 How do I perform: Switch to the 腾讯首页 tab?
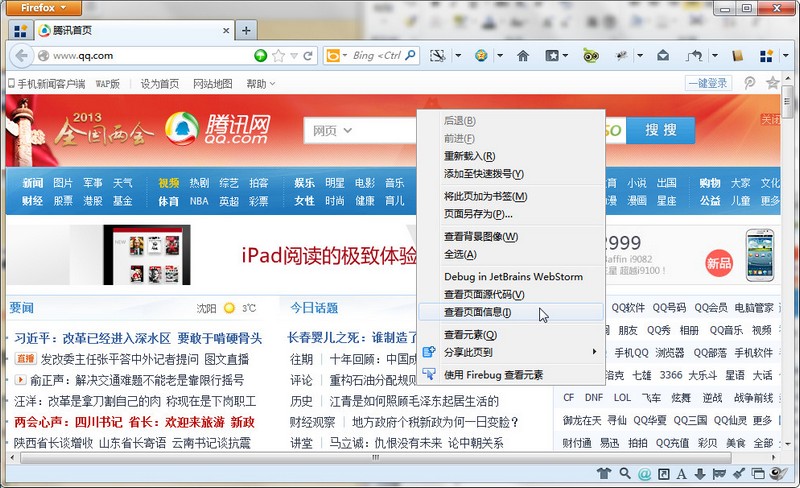tap(134, 31)
